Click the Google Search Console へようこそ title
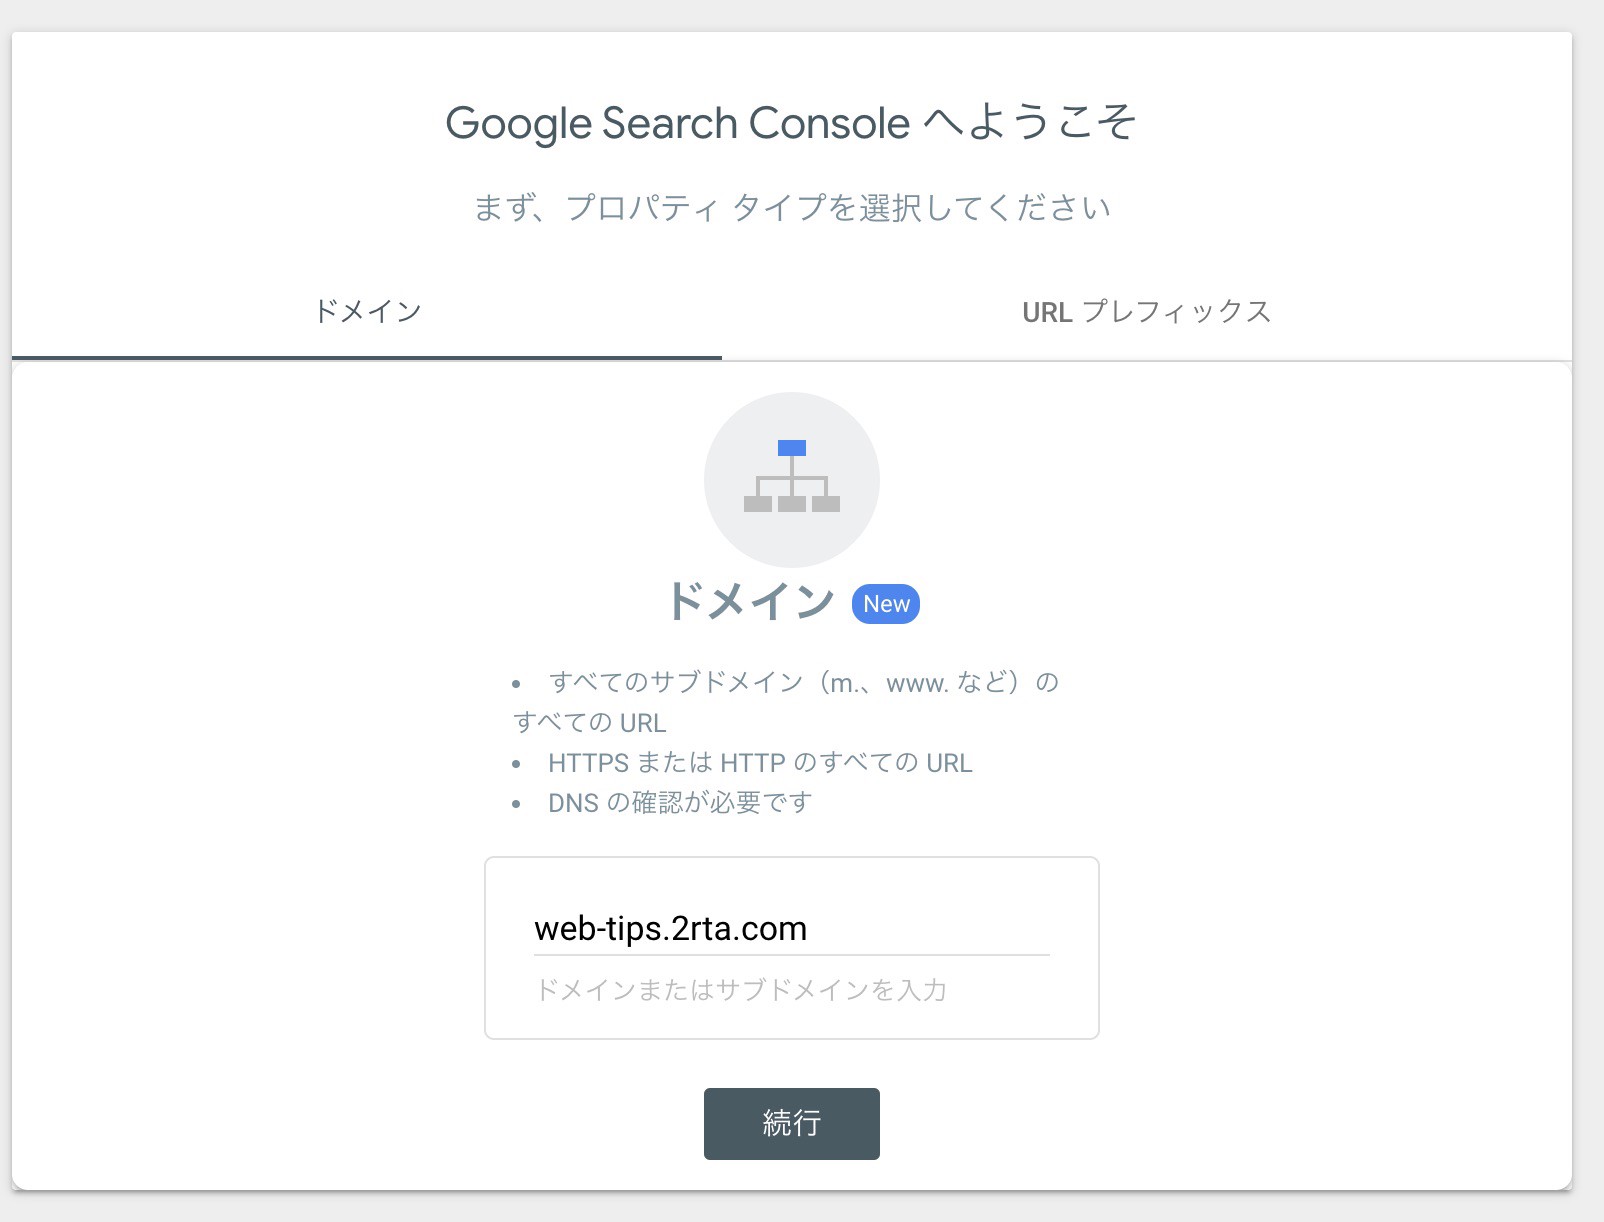 791,123
